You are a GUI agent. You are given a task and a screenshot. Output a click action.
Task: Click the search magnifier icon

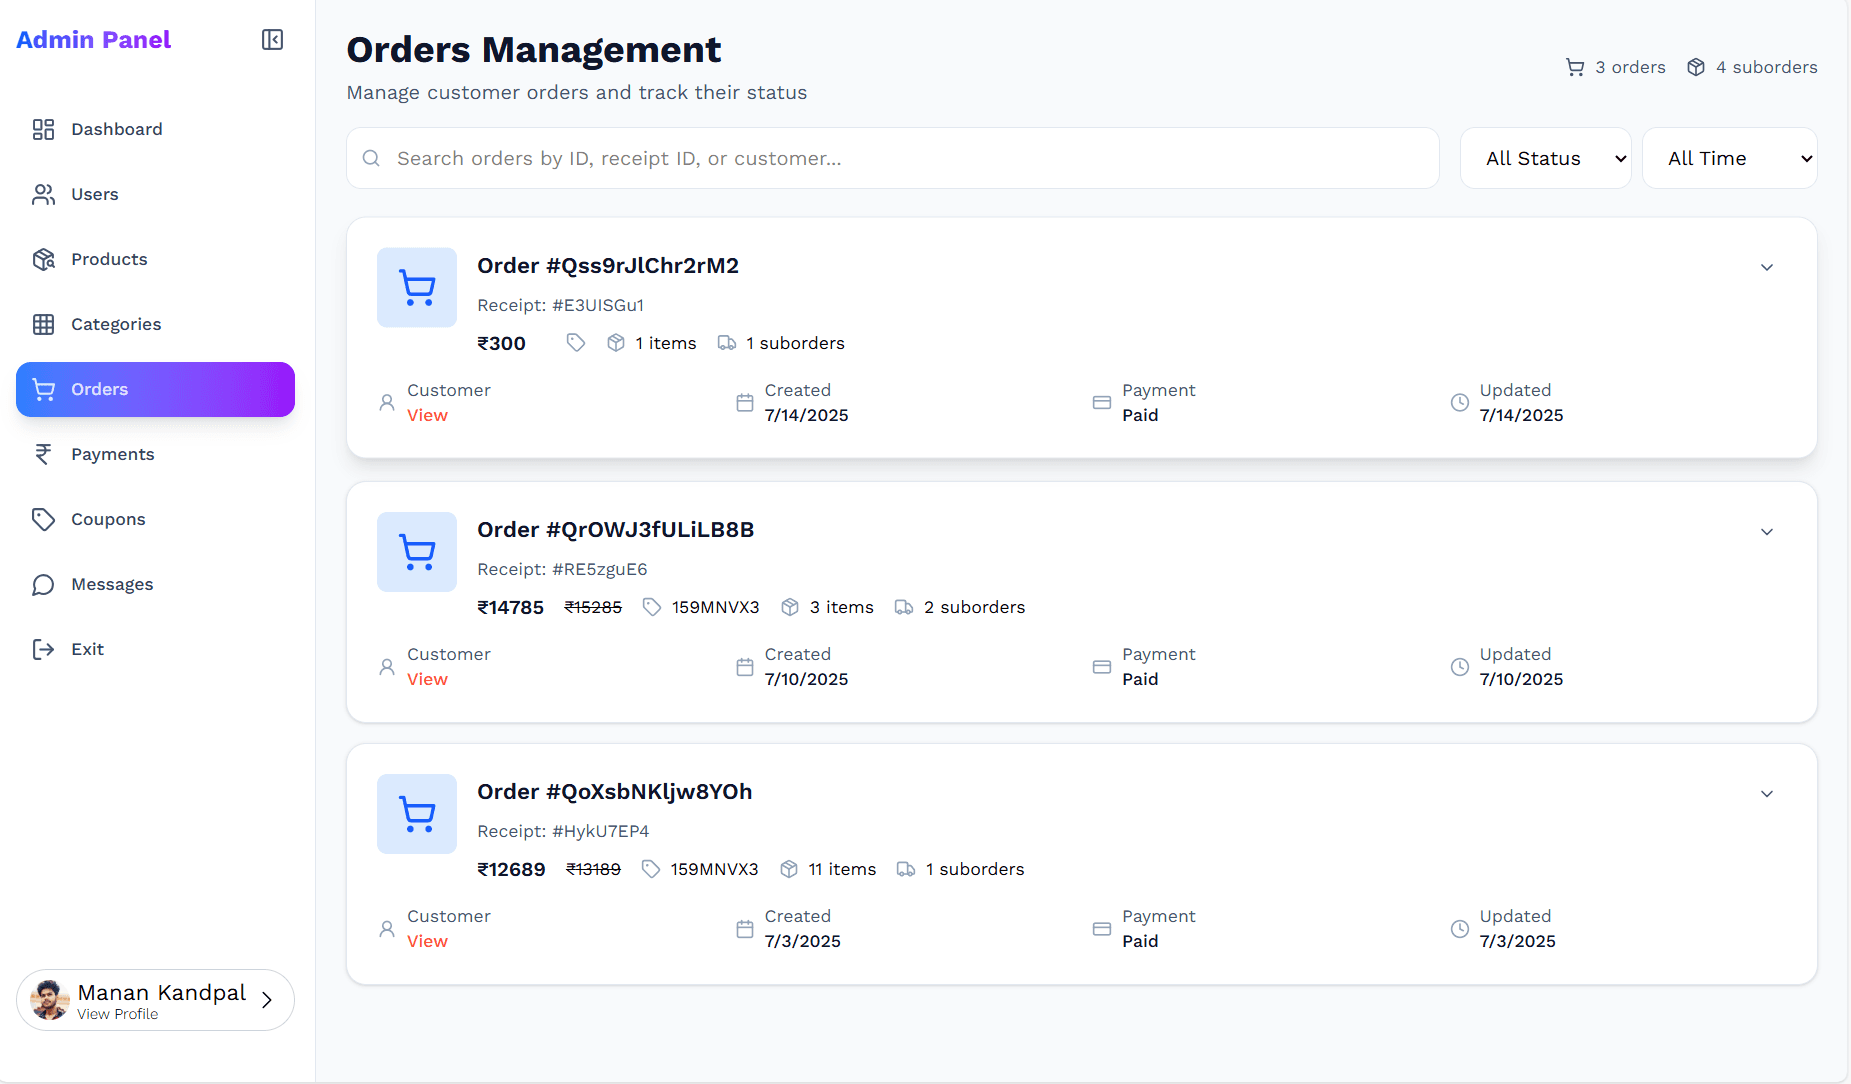coord(371,158)
